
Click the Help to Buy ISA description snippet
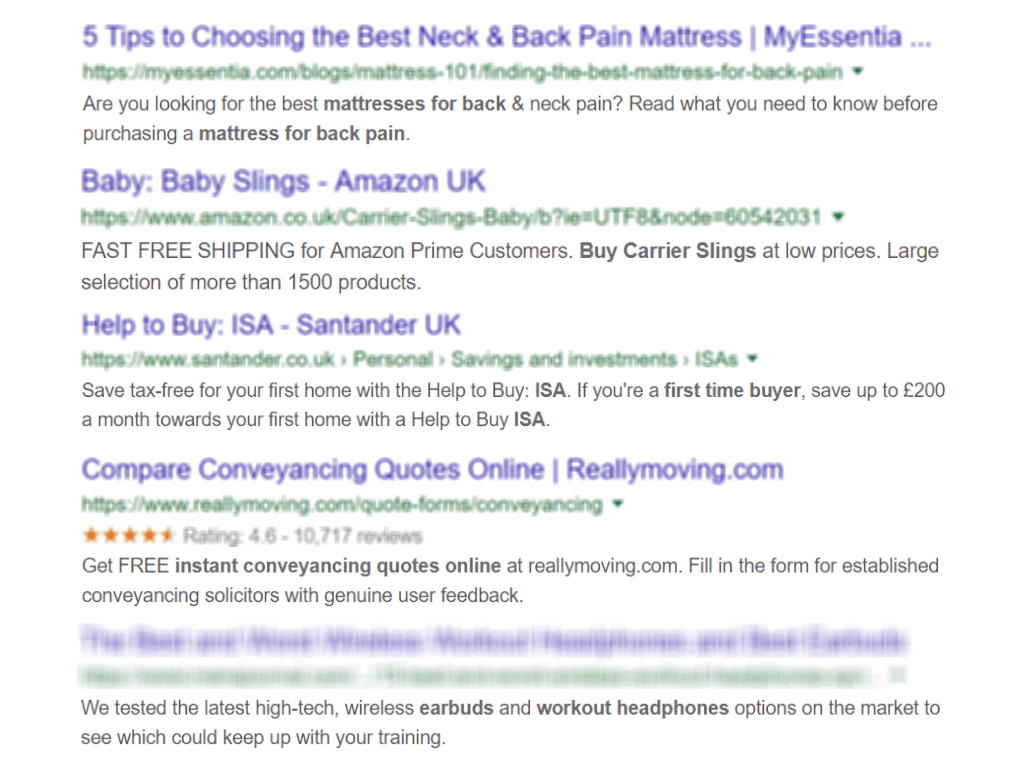[512, 405]
